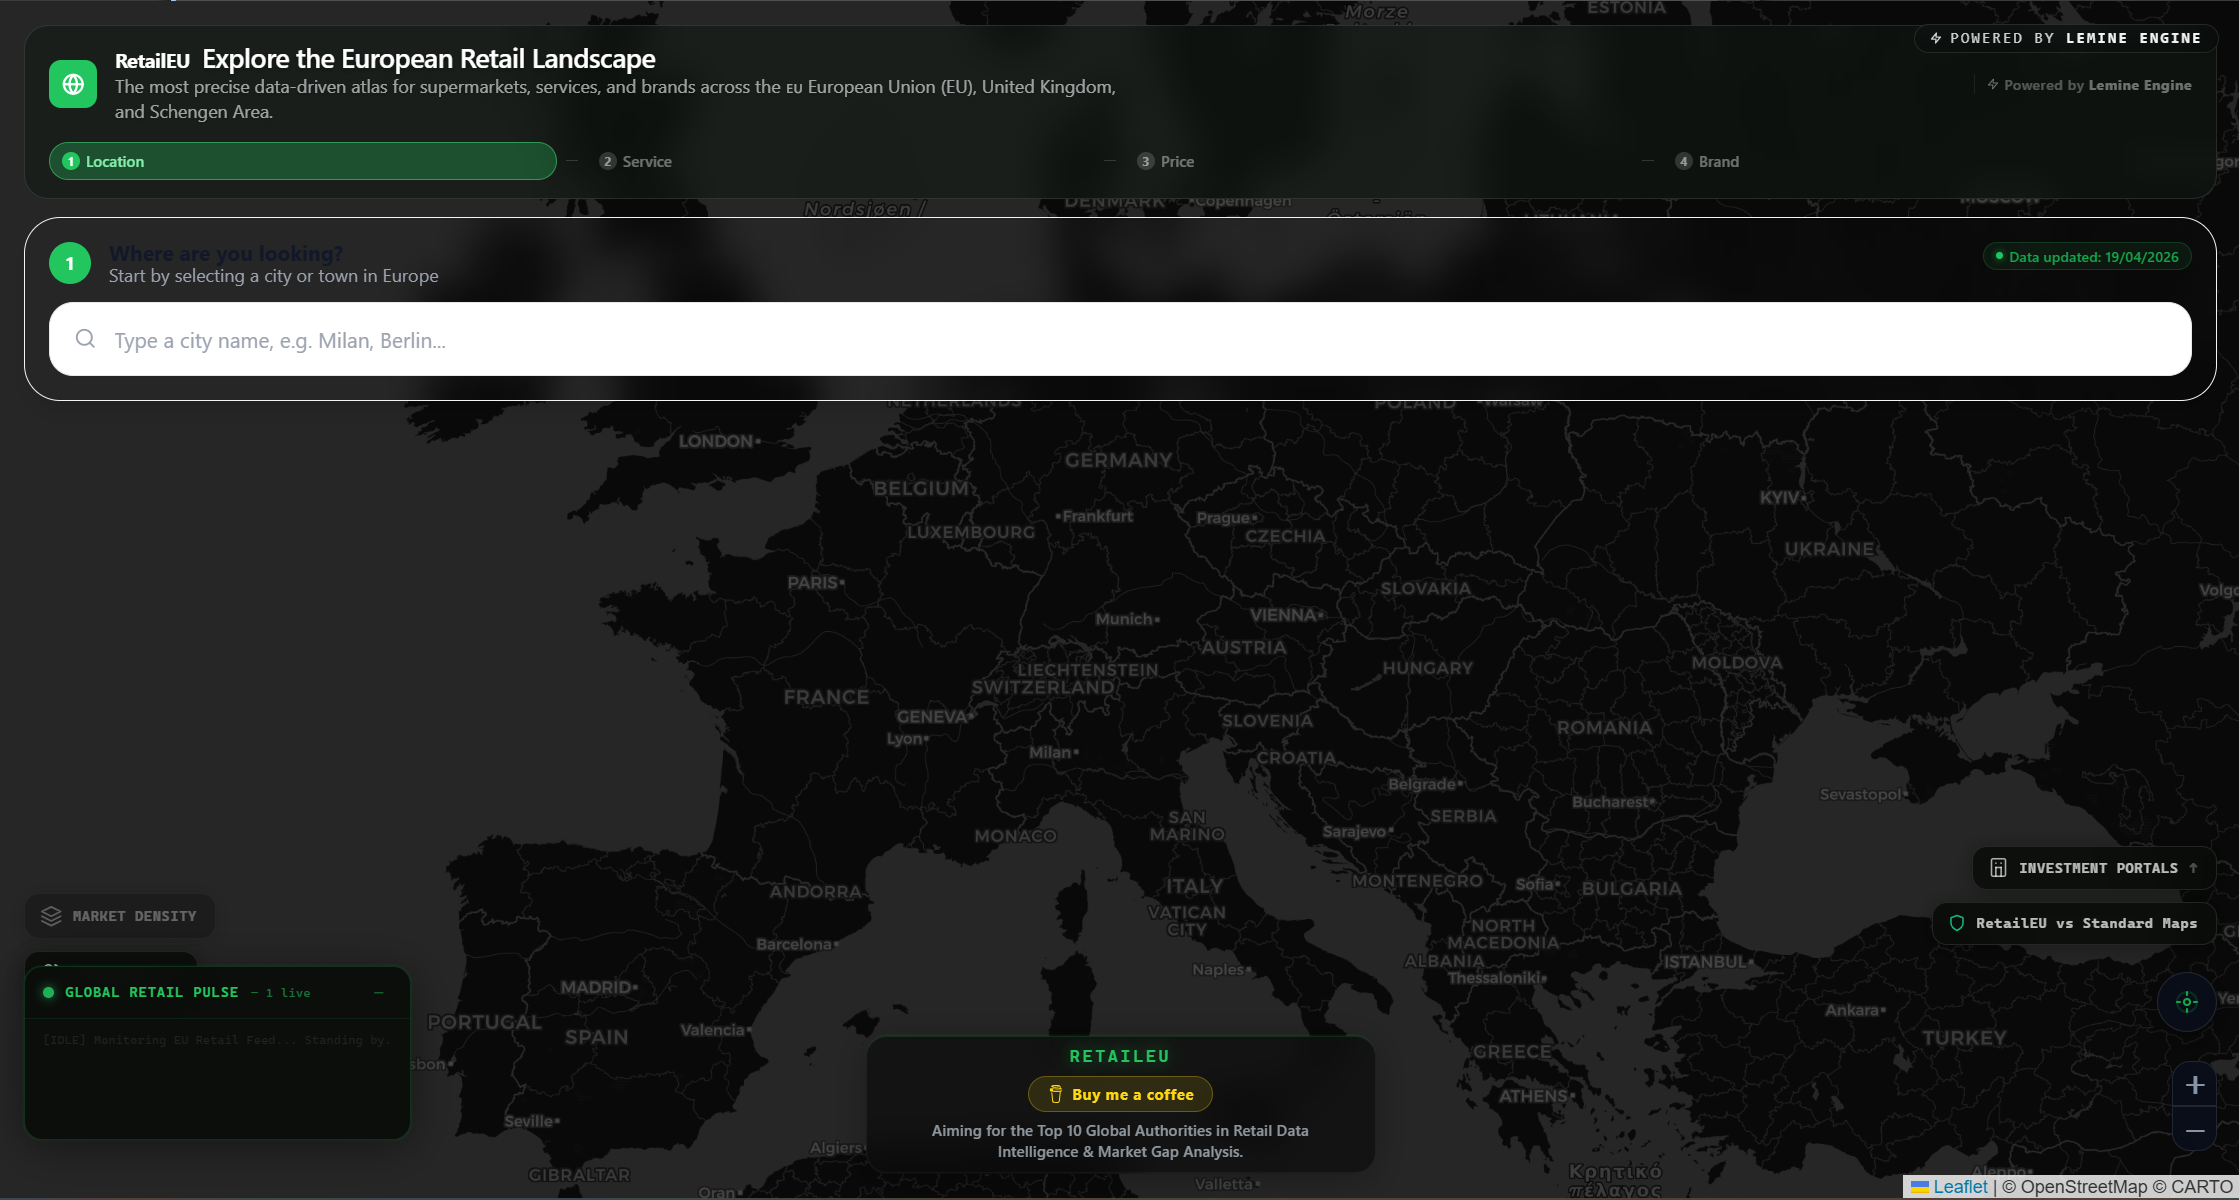Image resolution: width=2239 pixels, height=1200 pixels.
Task: Click the RetailEU brand name in header
Action: pos(152,61)
